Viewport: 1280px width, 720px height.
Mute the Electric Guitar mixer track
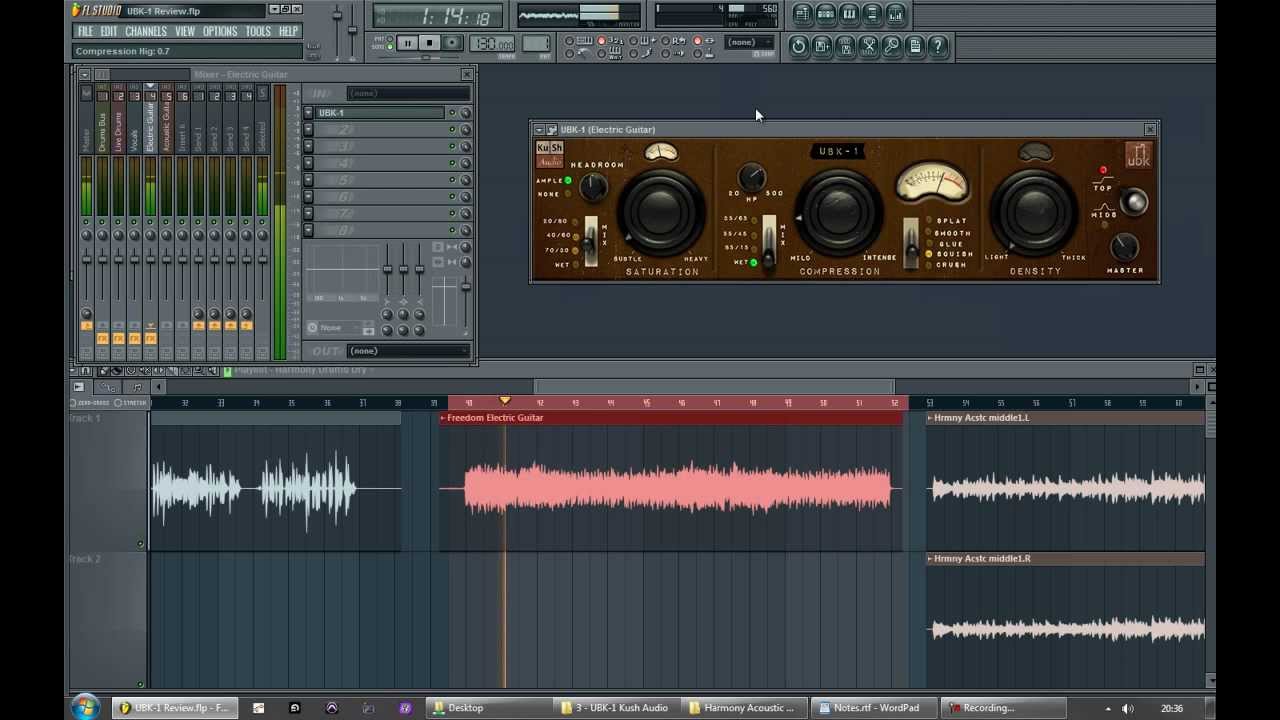[x=150, y=222]
